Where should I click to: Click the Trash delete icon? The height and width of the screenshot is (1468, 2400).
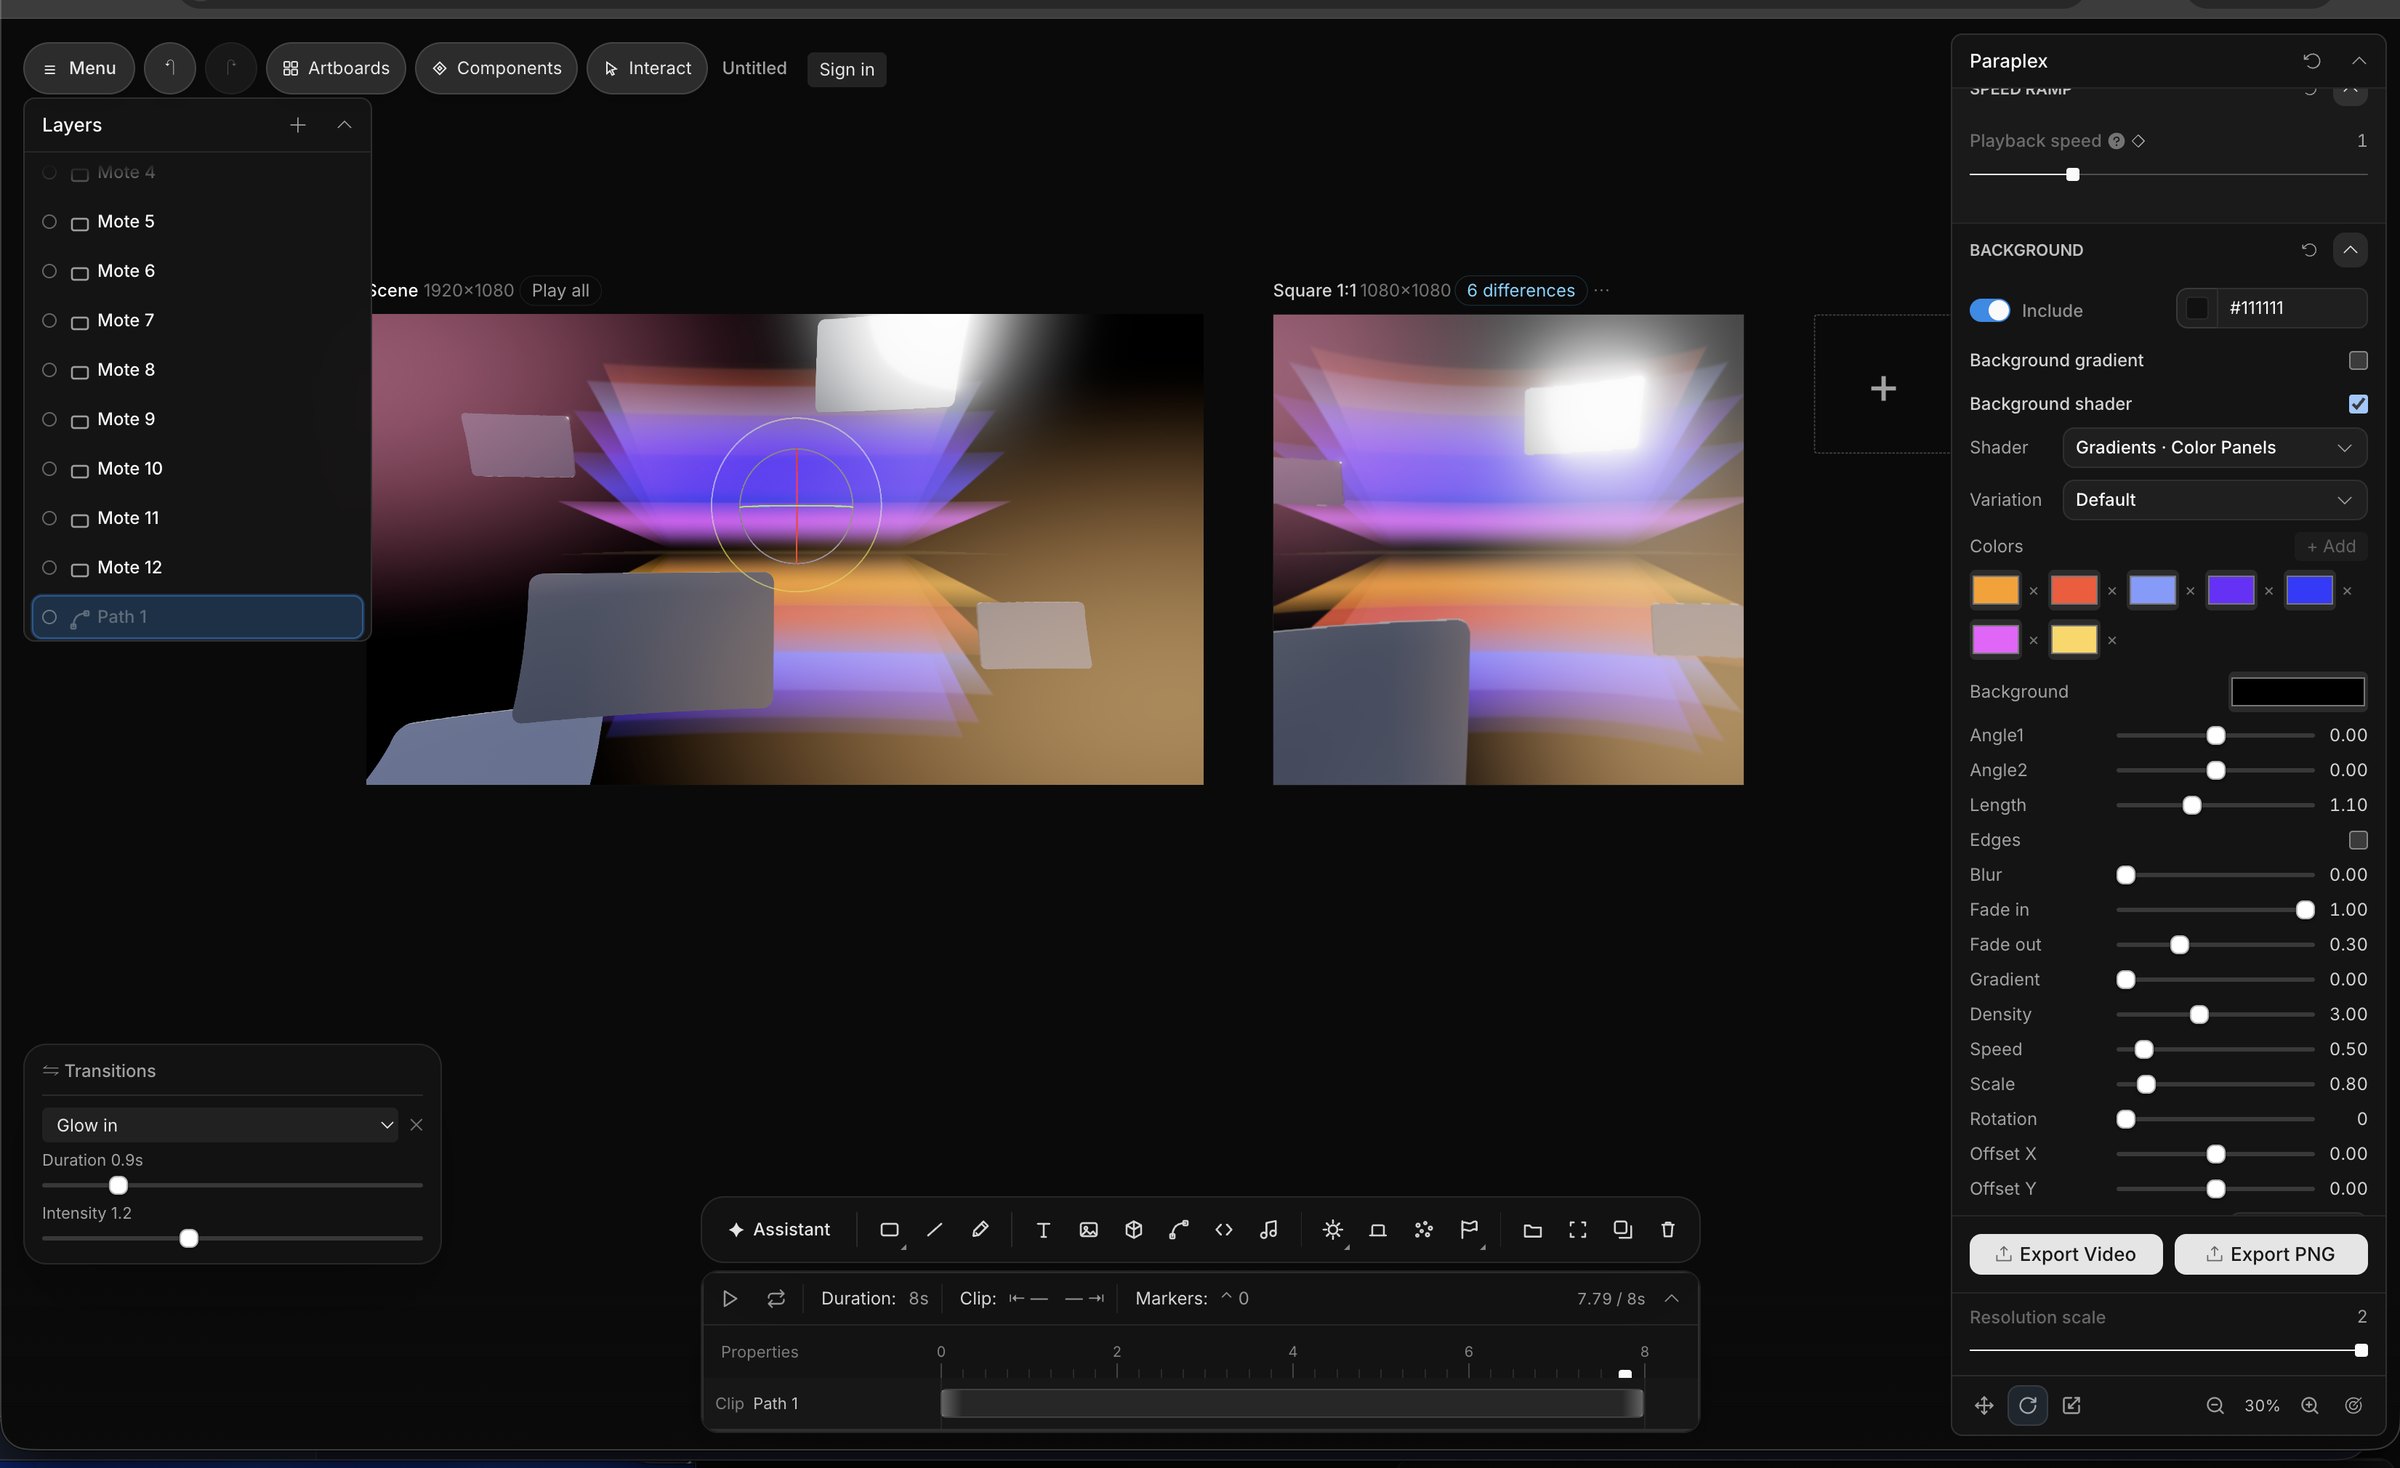tap(1668, 1230)
